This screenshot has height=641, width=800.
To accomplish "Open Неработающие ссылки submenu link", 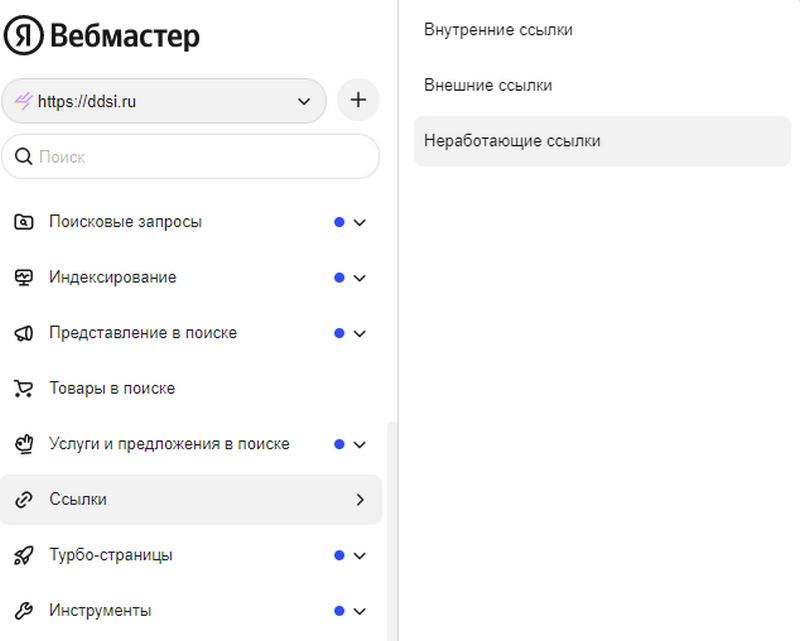I will (602, 141).
